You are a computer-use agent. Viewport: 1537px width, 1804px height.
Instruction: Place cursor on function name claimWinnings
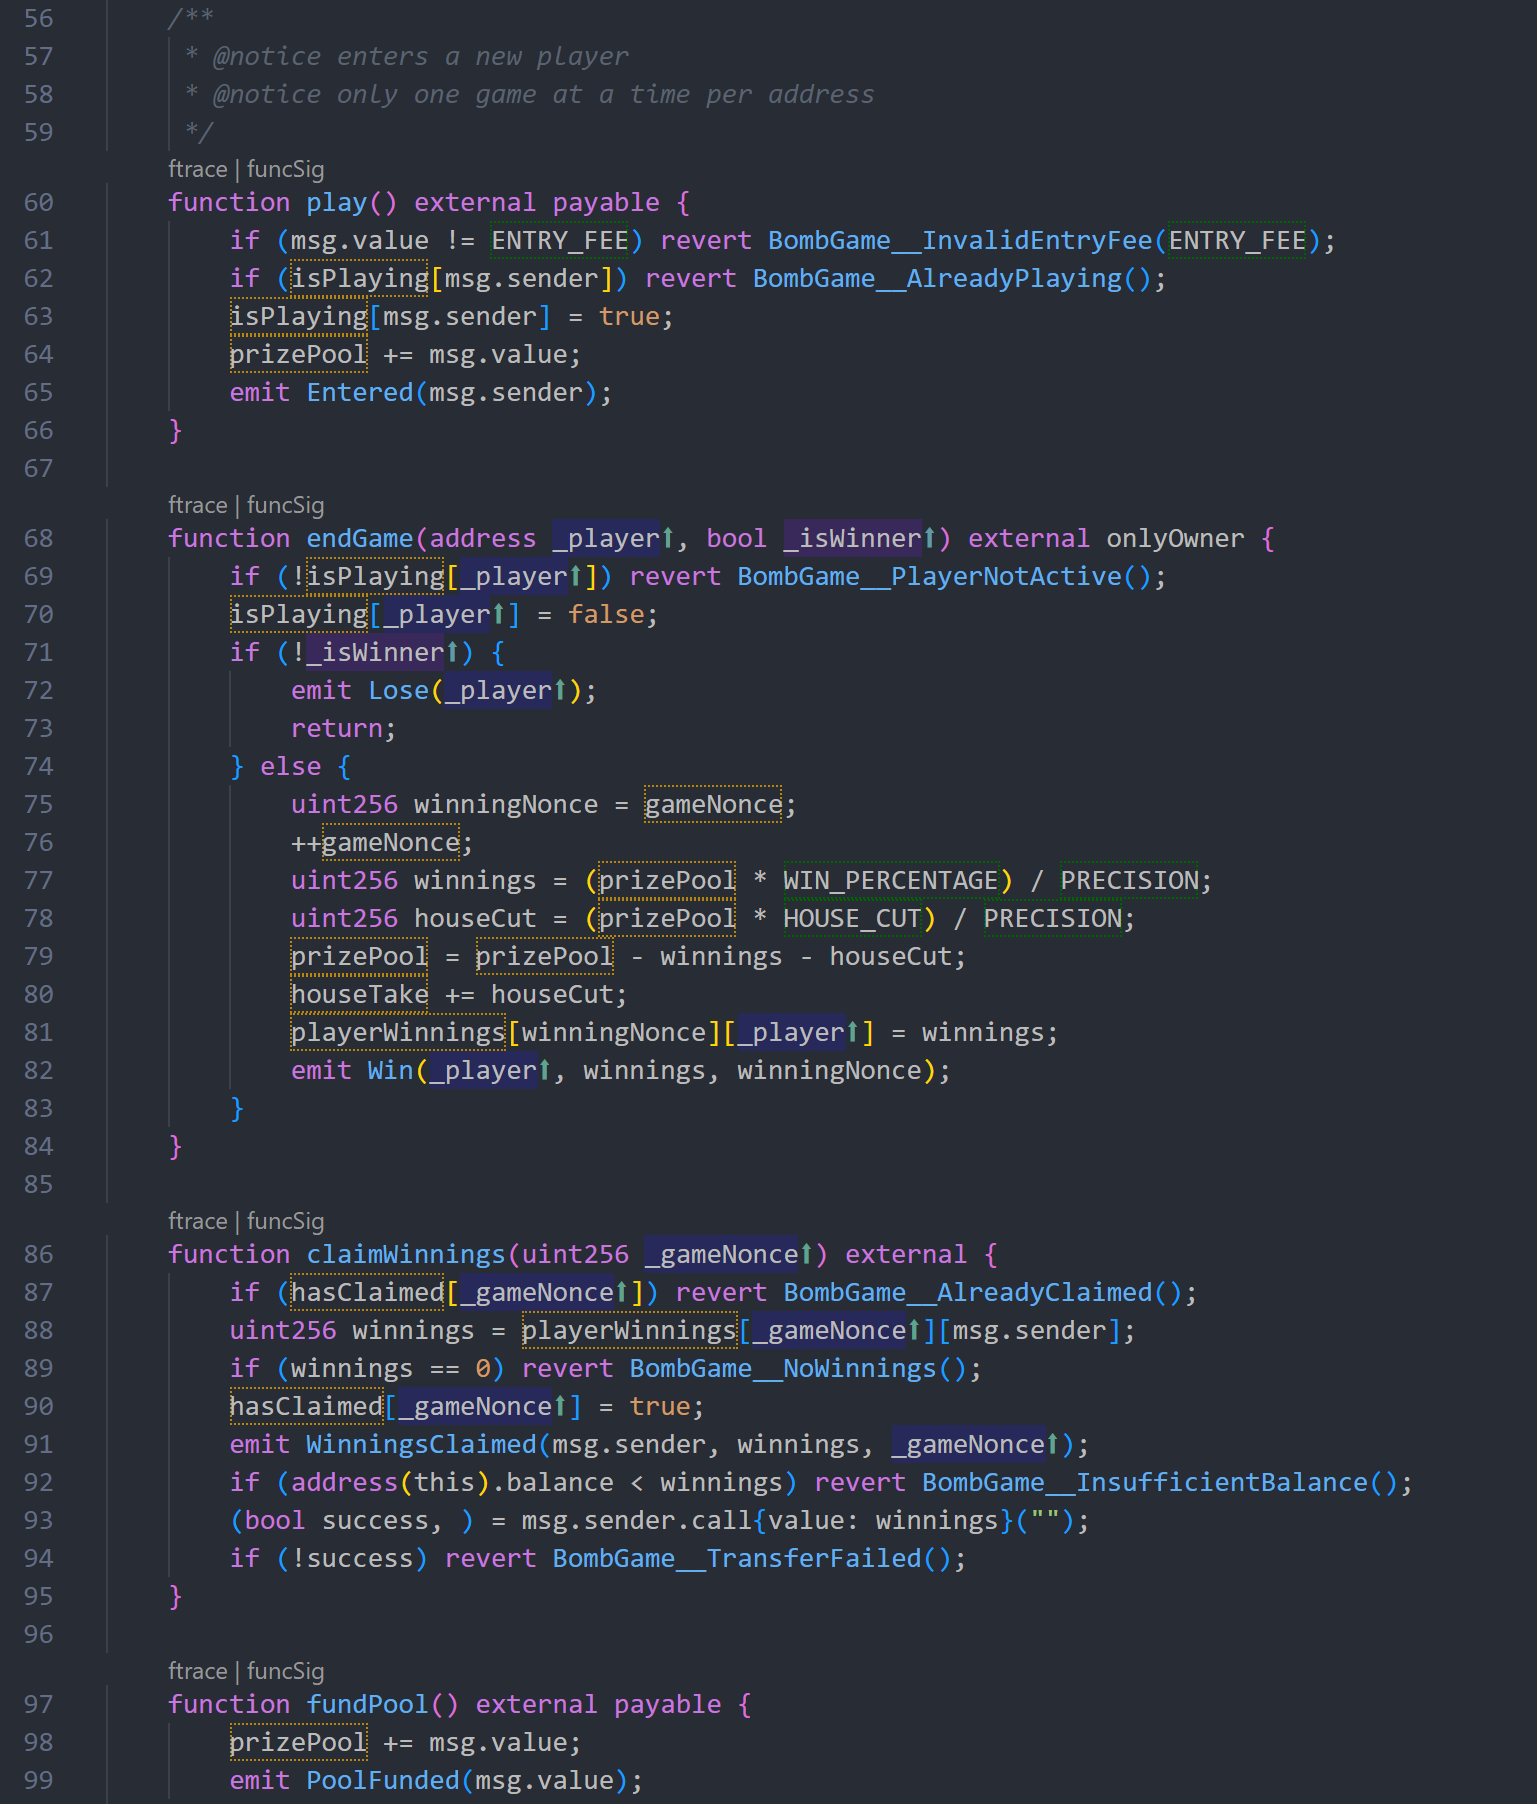[x=406, y=1254]
